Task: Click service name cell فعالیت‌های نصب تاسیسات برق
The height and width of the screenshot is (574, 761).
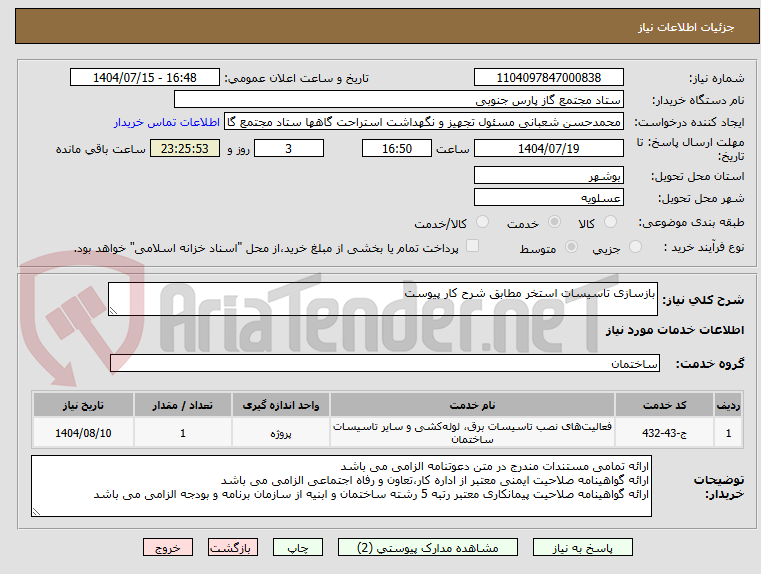Action: click(472, 433)
